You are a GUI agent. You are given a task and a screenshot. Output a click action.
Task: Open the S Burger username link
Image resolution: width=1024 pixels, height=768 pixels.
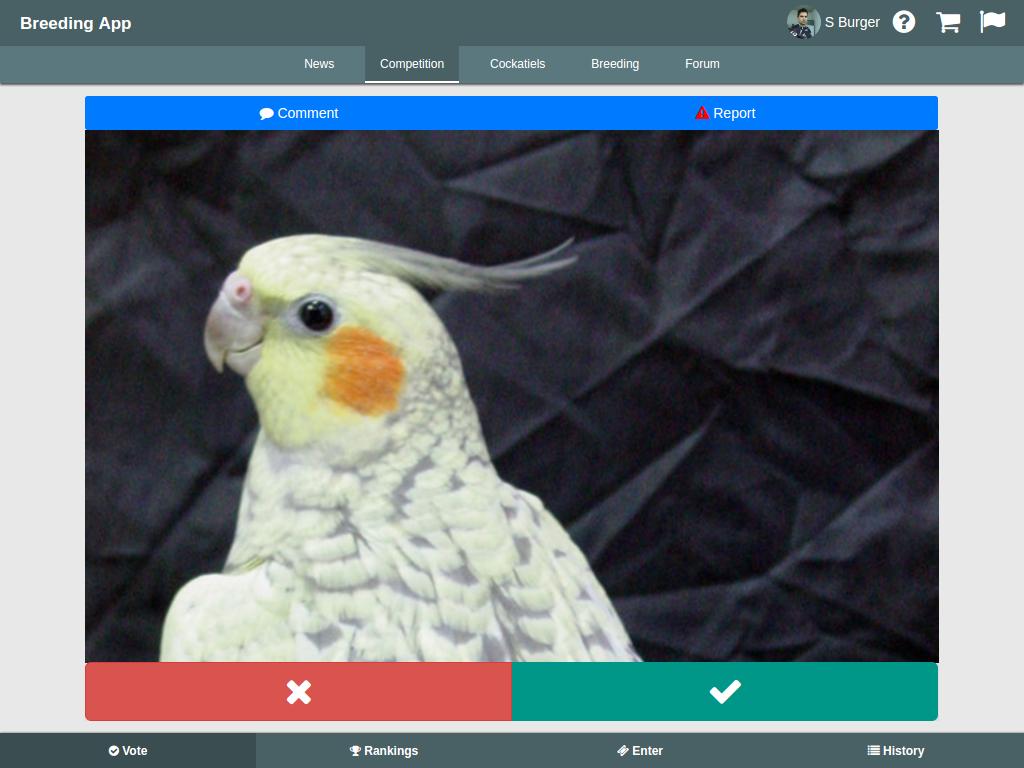[852, 22]
